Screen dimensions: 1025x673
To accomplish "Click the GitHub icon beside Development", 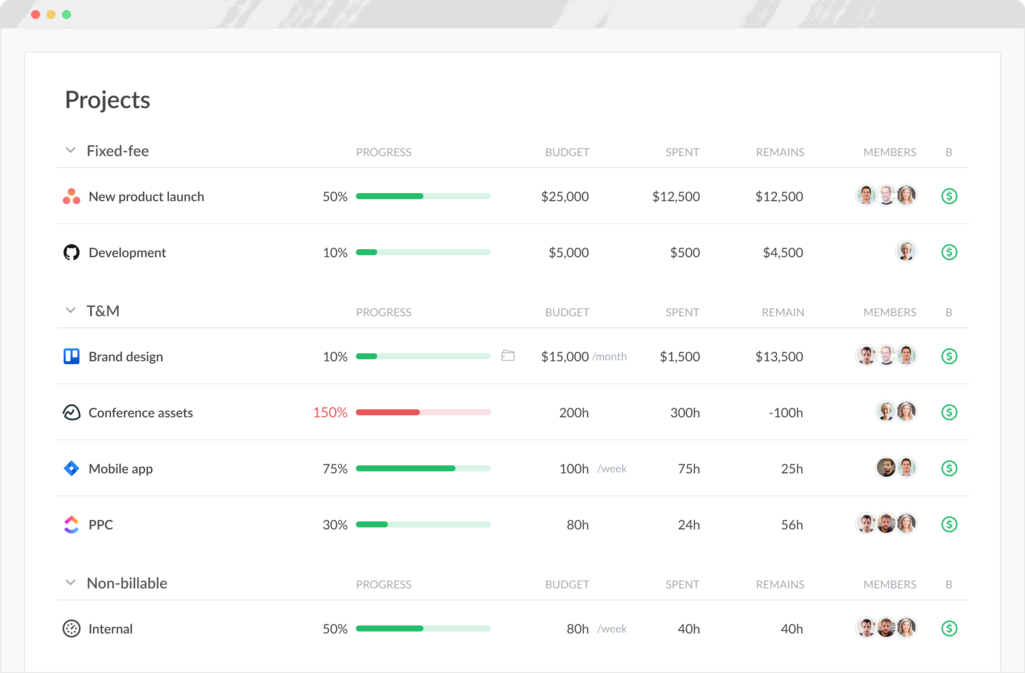I will click(70, 252).
